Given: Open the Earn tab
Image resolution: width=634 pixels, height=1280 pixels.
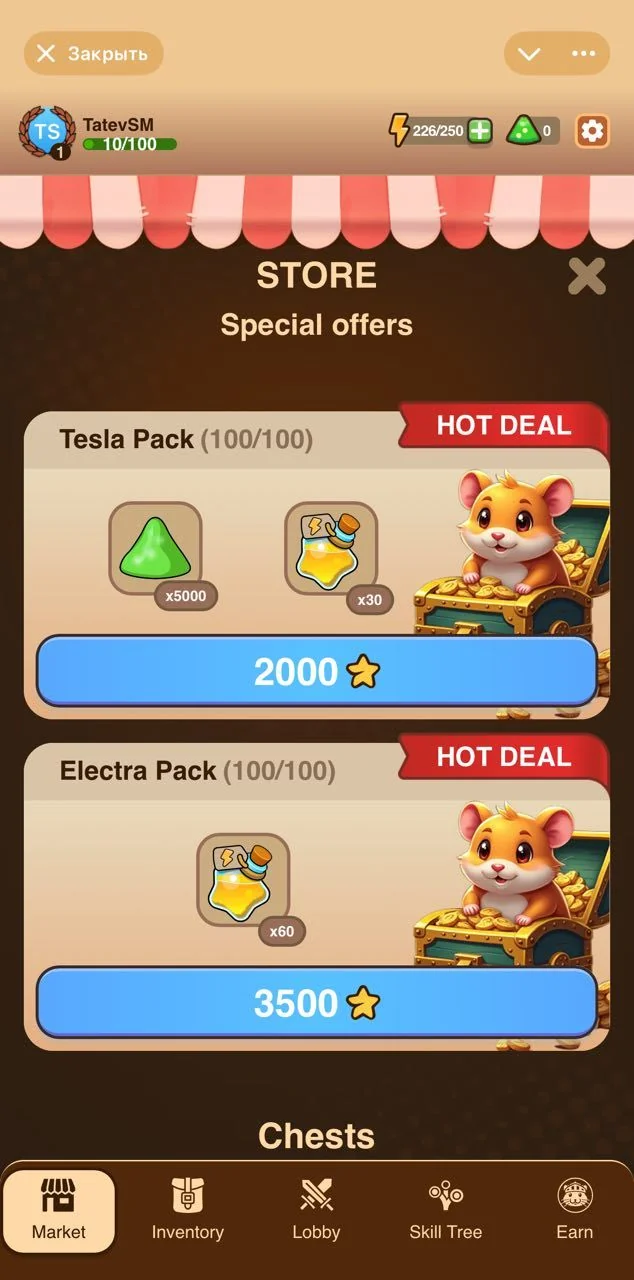Looking at the screenshot, I should (x=574, y=1210).
